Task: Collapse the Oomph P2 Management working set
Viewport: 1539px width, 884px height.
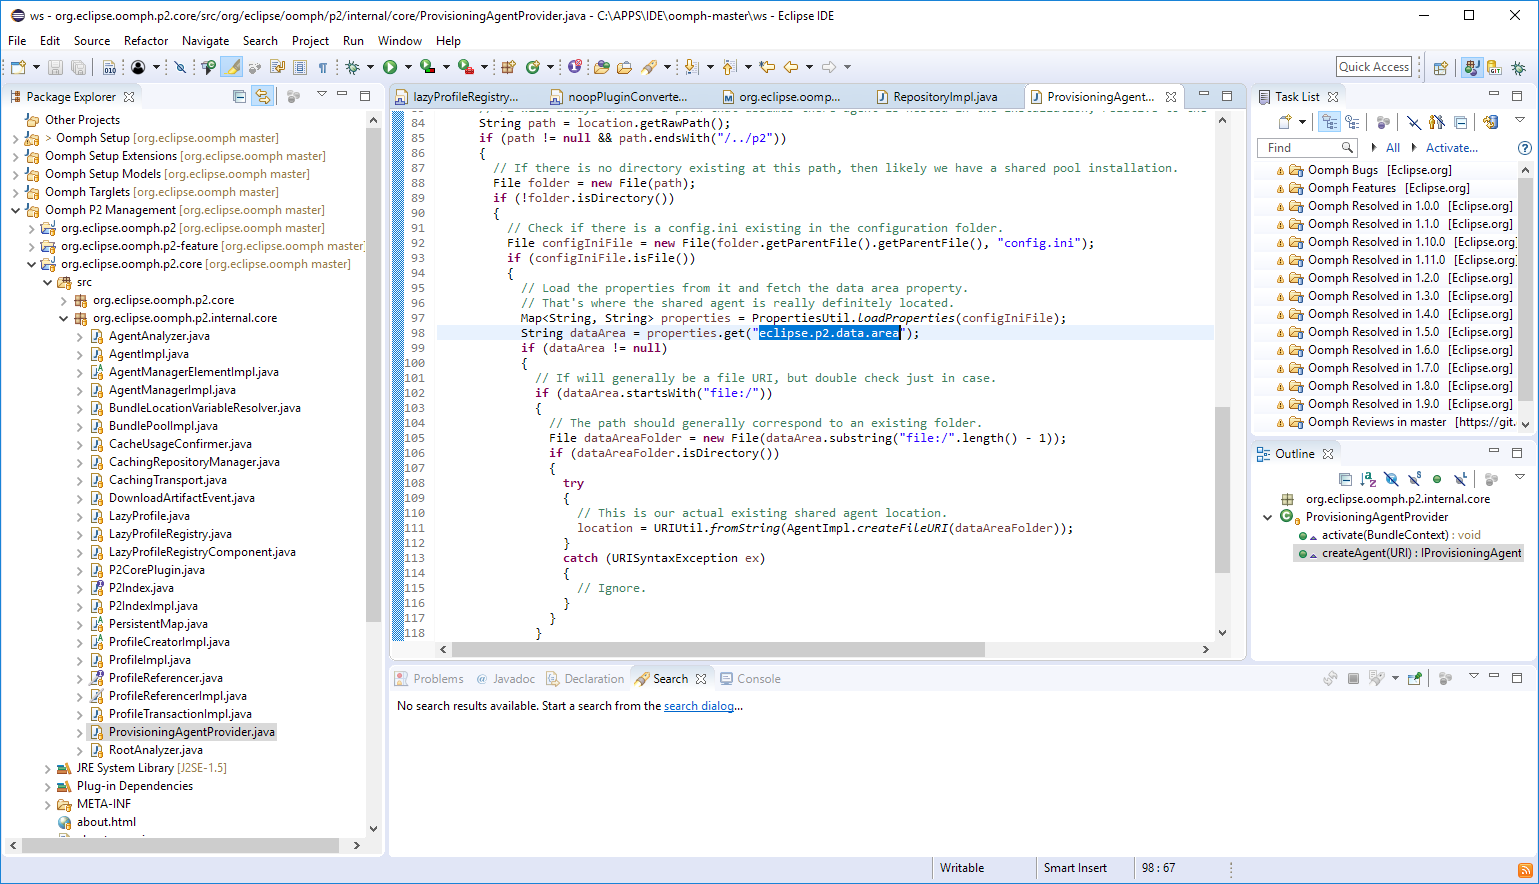Action: pyautogui.click(x=15, y=210)
